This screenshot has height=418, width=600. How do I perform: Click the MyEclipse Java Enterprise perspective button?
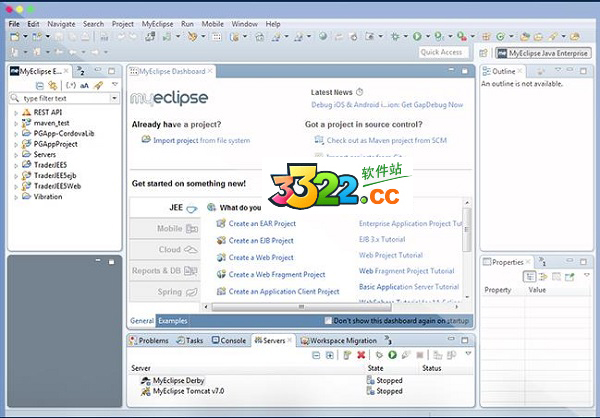point(543,53)
